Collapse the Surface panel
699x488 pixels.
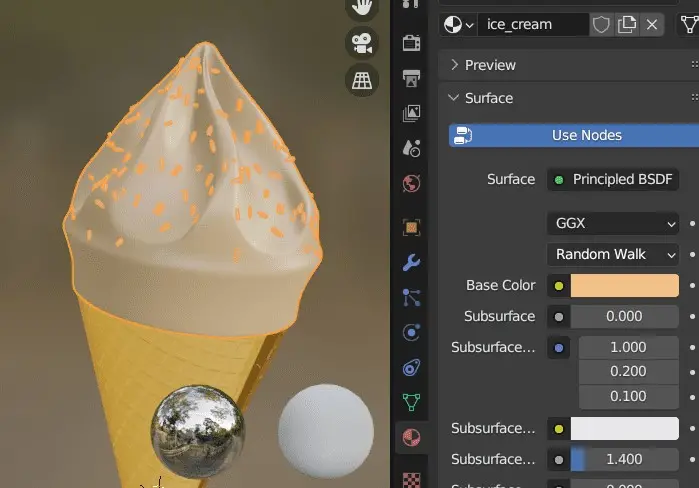tap(454, 98)
